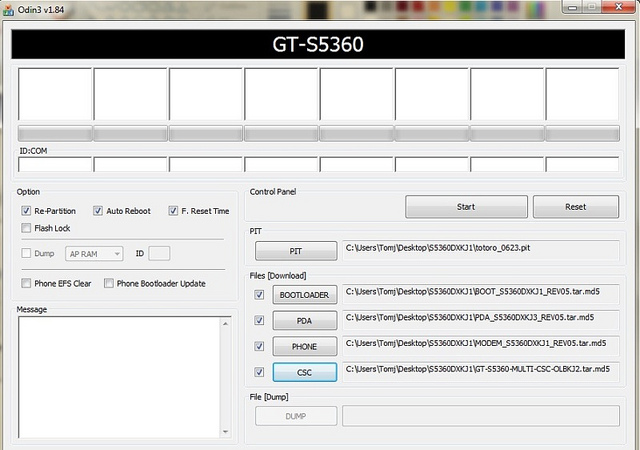Click the PHONE file button
The width and height of the screenshot is (640, 450).
click(304, 346)
